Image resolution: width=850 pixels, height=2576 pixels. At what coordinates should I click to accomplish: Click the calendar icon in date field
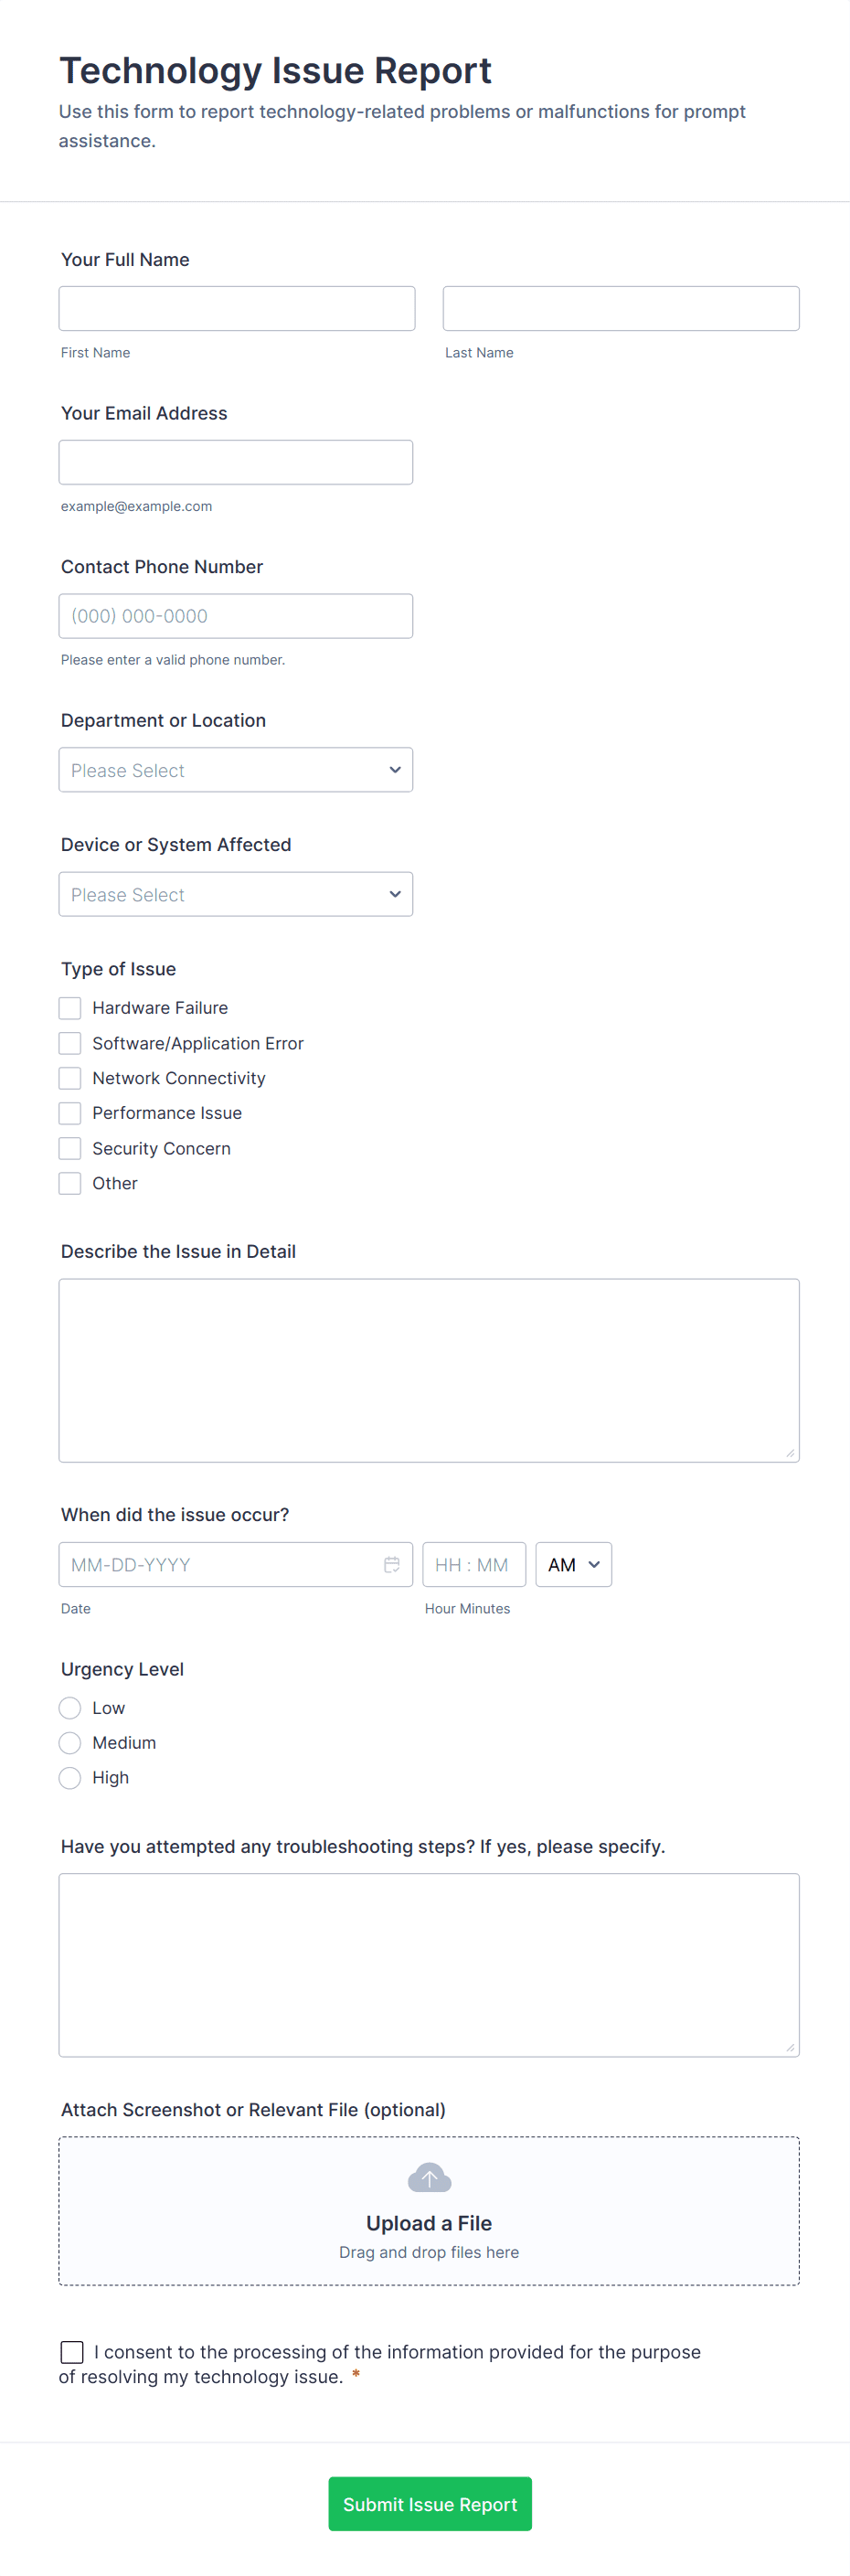pyautogui.click(x=392, y=1564)
